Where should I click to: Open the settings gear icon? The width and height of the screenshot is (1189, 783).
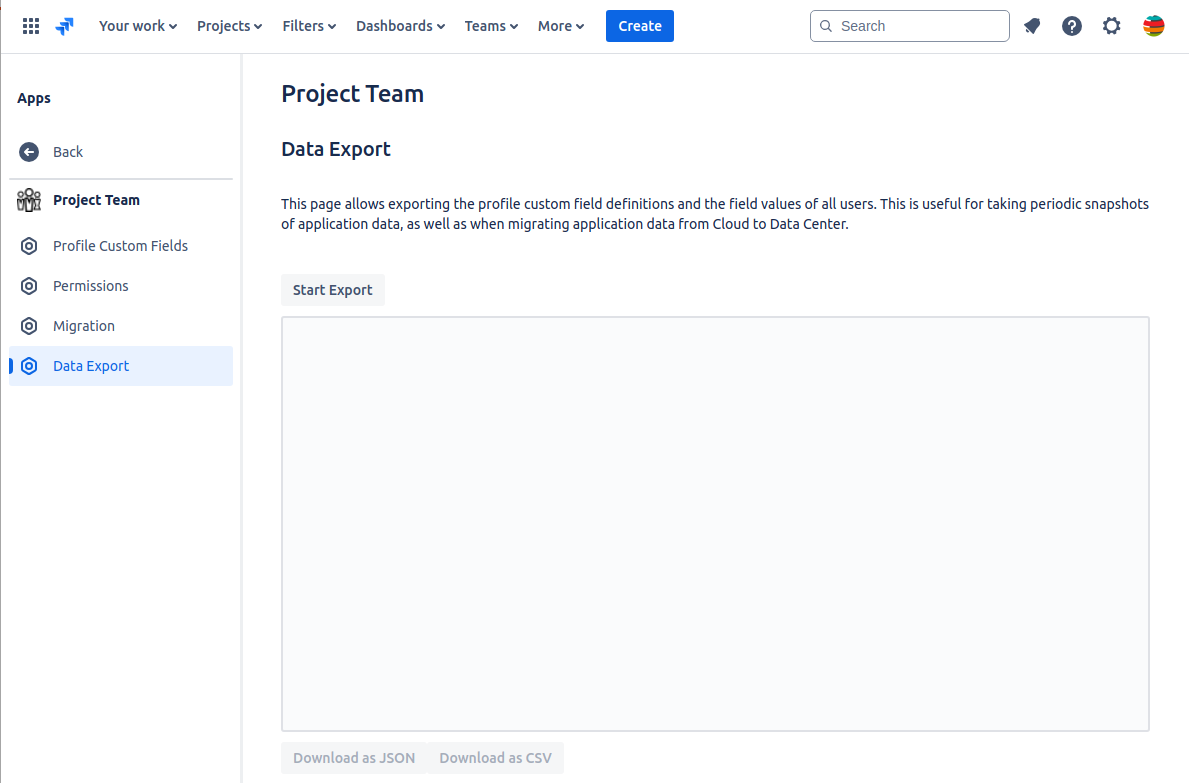[1112, 26]
